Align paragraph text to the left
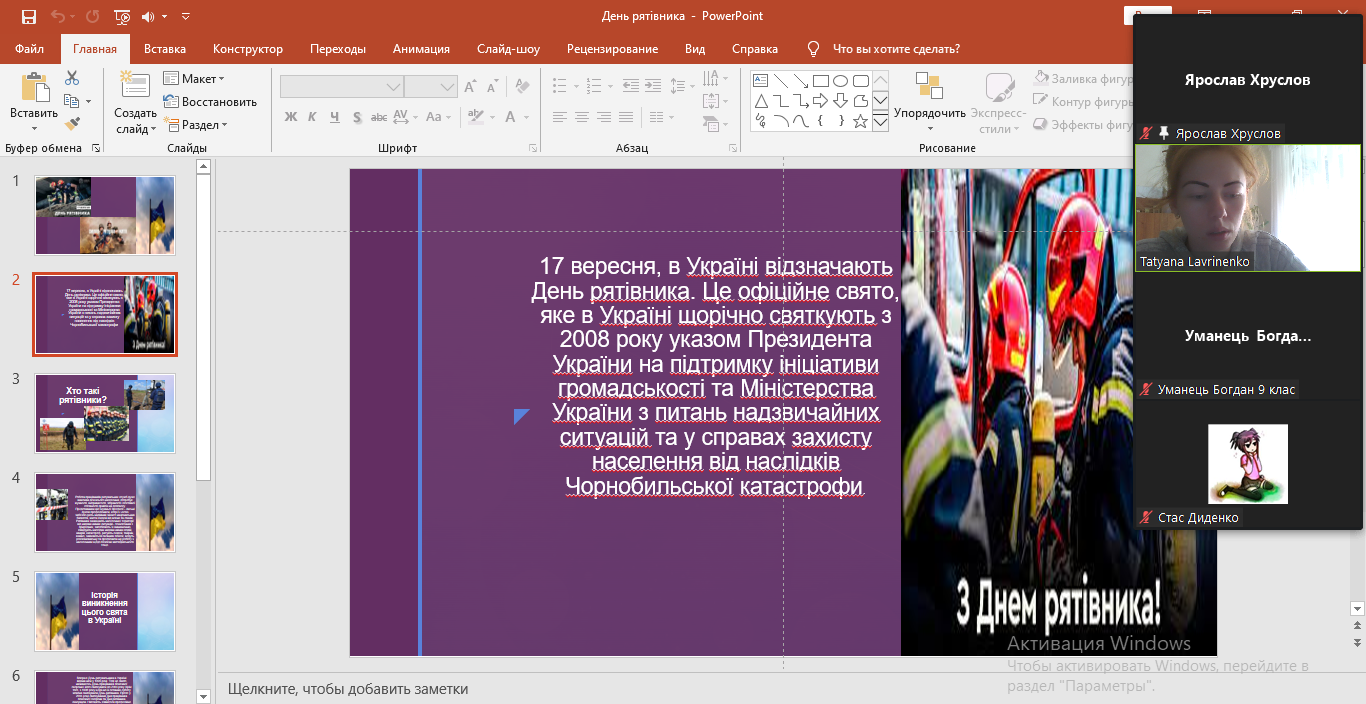1366x704 pixels. 560,117
